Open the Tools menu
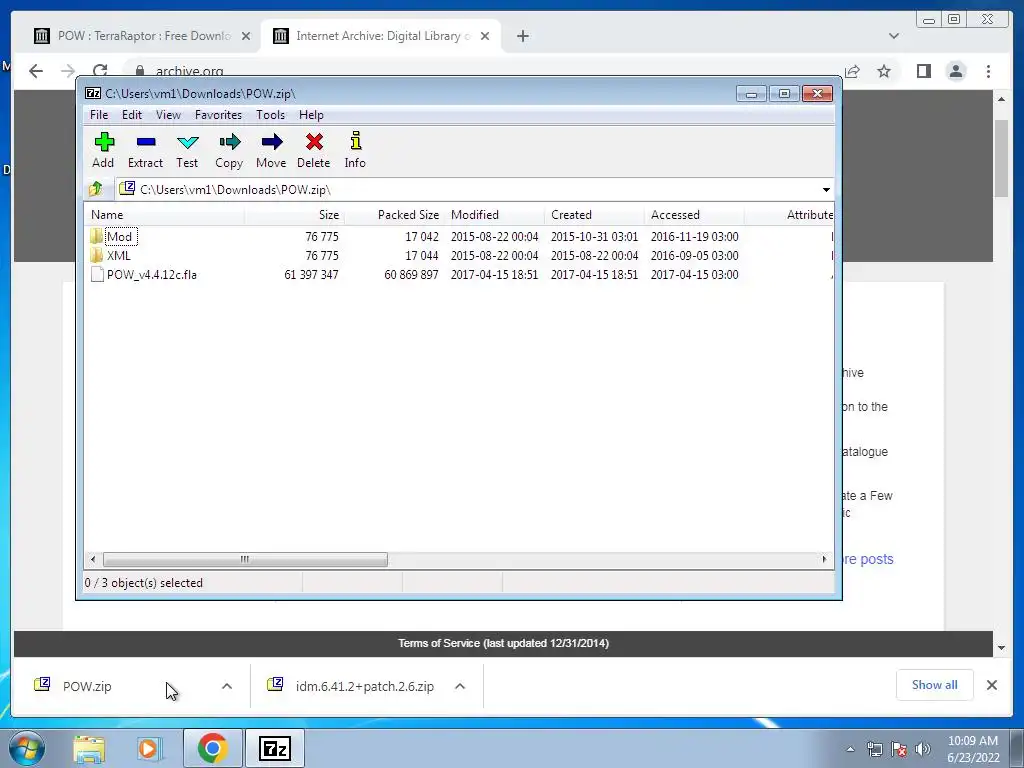Screen dimensions: 1024x768 pyautogui.click(x=270, y=115)
